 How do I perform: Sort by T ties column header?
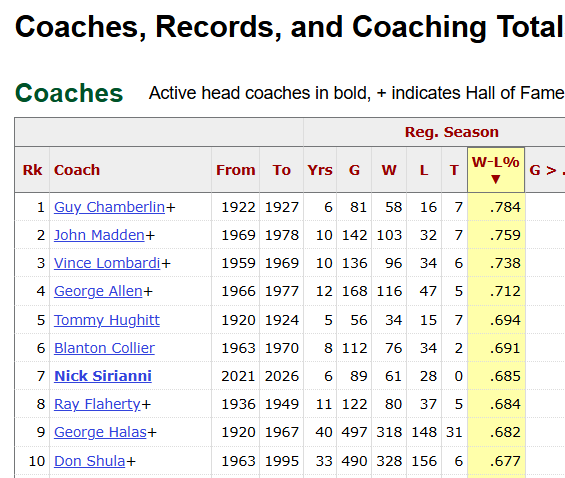pyautogui.click(x=454, y=170)
